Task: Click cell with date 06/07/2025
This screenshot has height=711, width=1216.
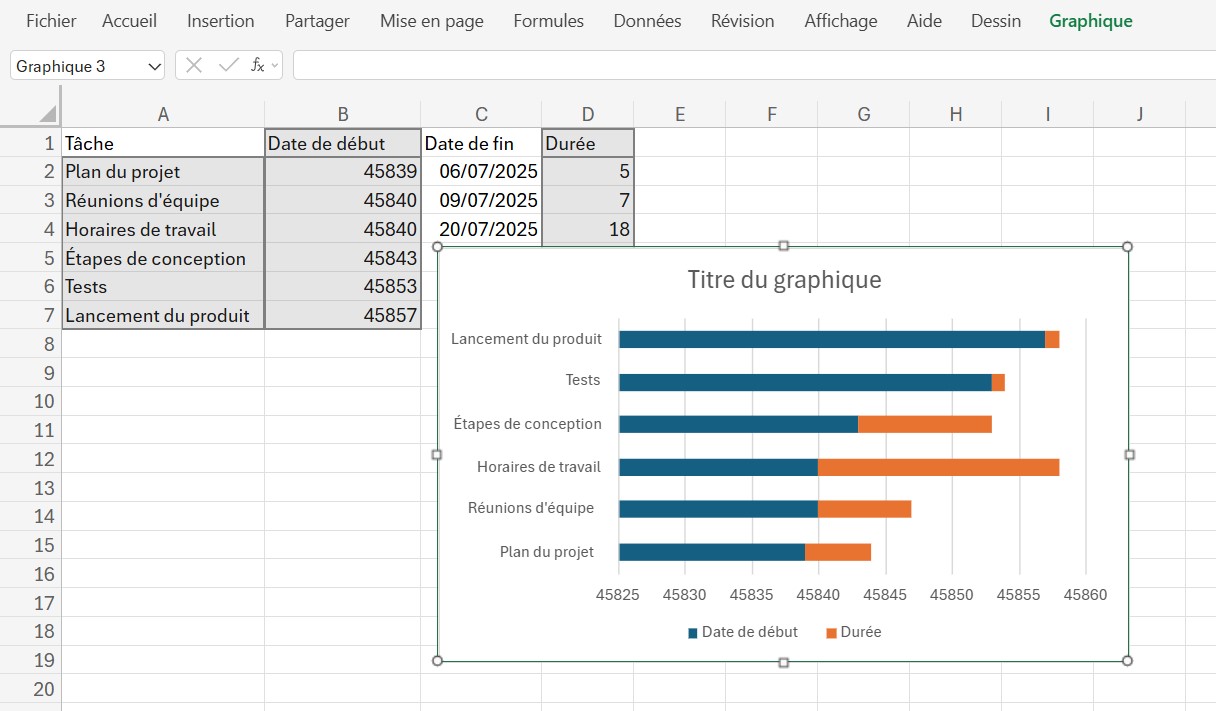Action: 481,172
